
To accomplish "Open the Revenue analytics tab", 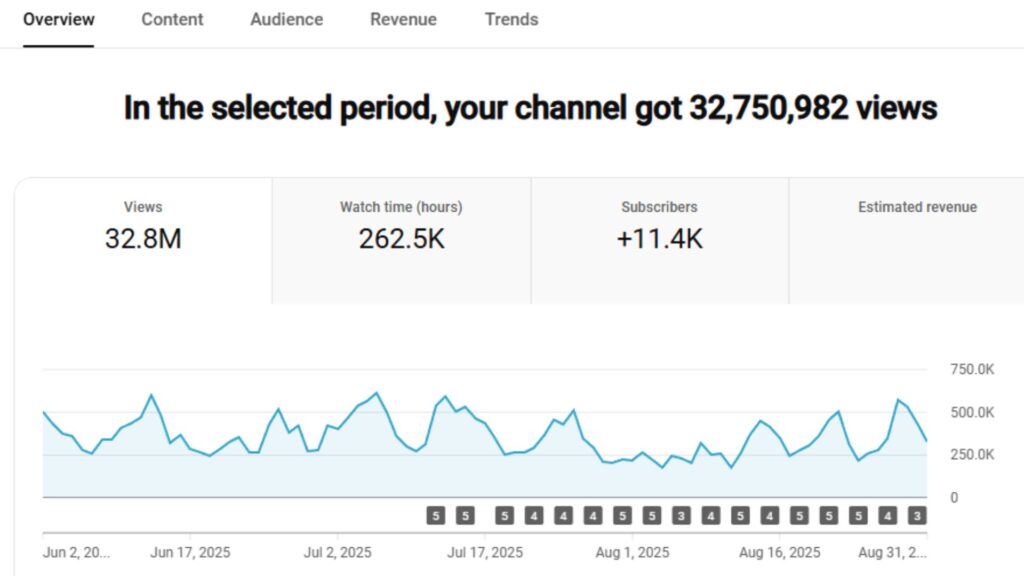I will pyautogui.click(x=403, y=19).
